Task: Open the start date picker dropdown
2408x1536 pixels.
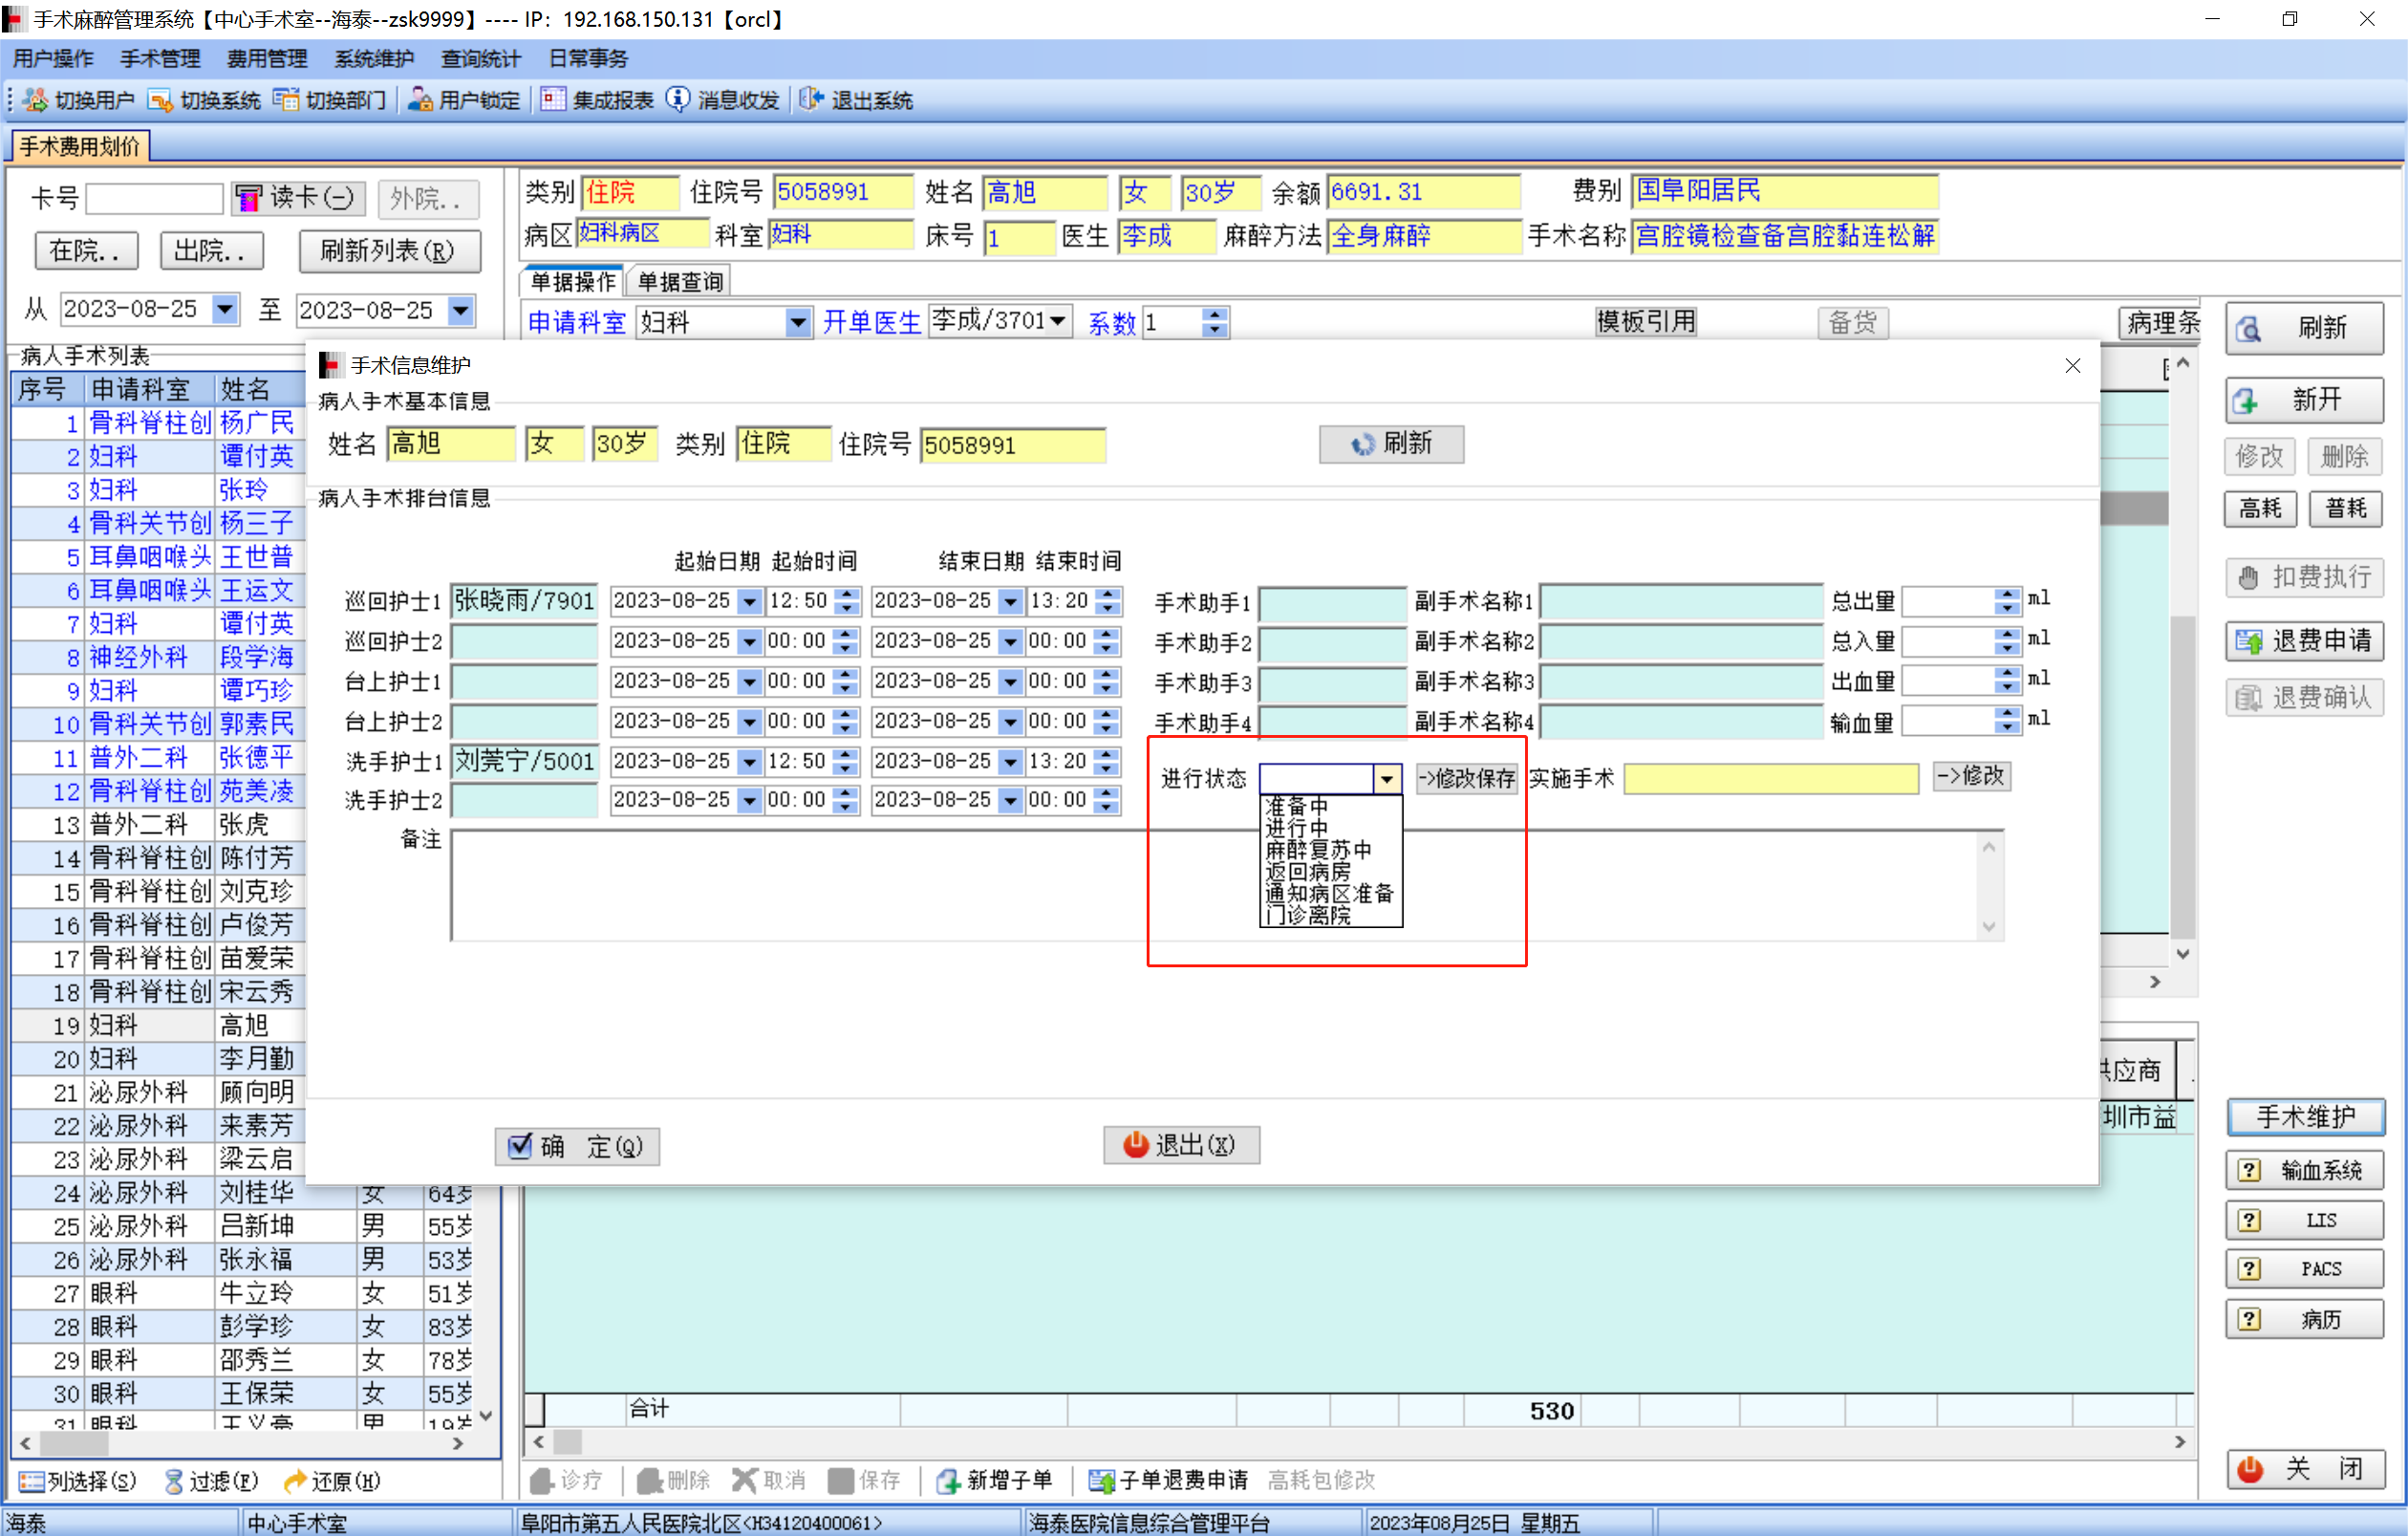Action: coord(225,309)
